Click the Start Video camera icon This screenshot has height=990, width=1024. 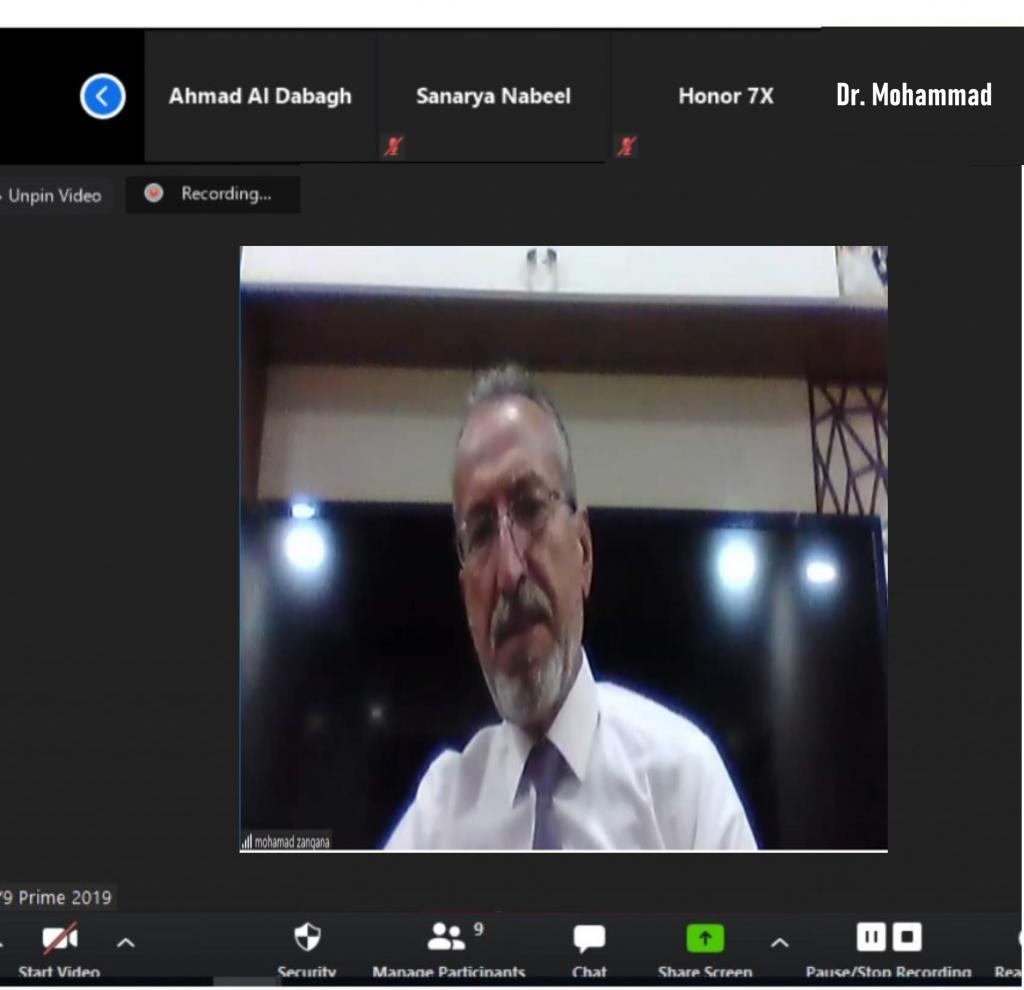(59, 939)
